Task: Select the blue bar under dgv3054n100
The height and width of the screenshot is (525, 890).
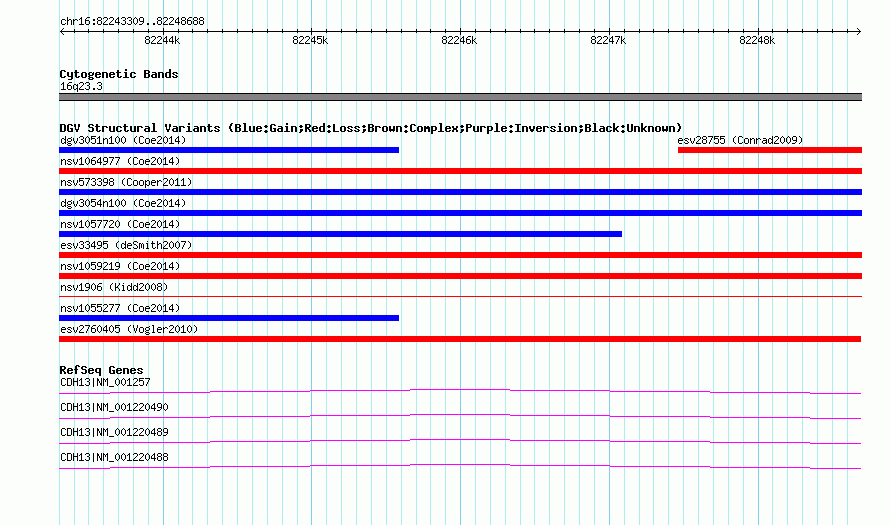Action: [460, 213]
